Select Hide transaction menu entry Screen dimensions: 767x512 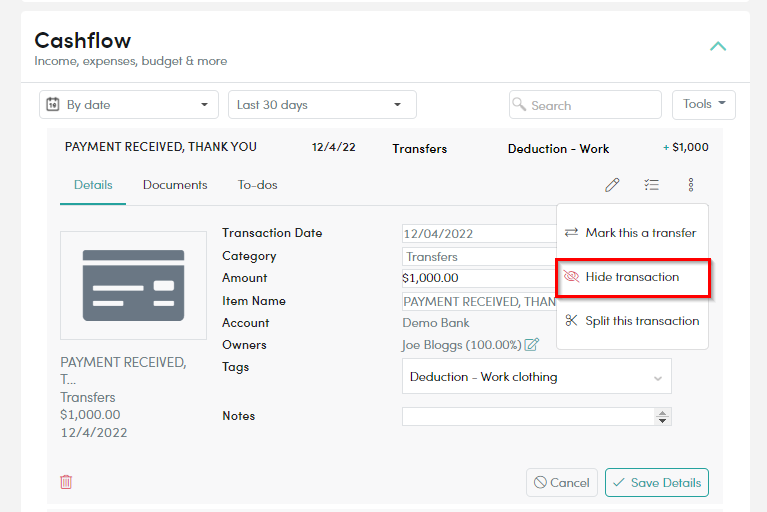[x=632, y=277]
